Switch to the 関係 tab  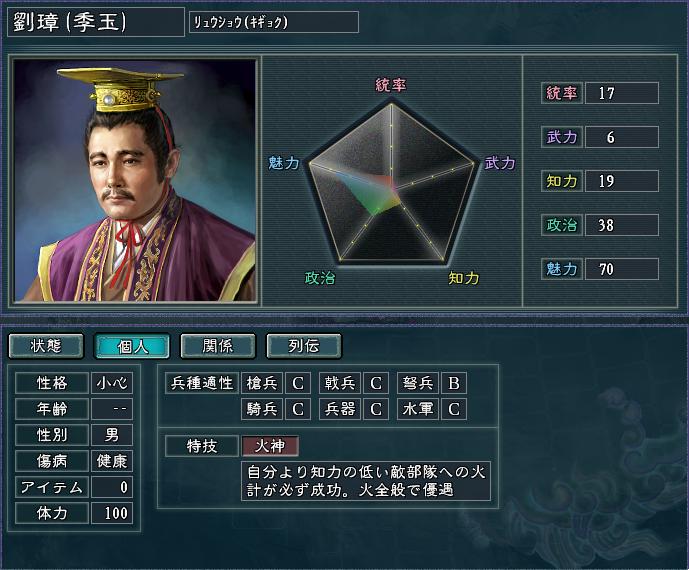coord(218,346)
